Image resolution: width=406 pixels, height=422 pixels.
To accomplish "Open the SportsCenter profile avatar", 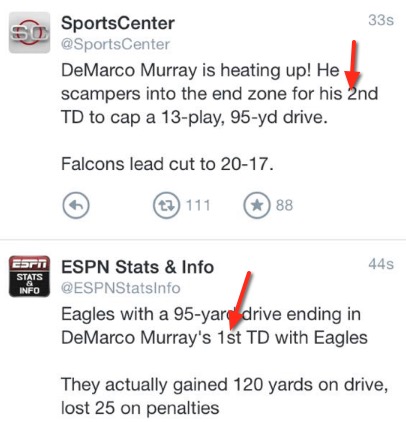I will (29, 33).
